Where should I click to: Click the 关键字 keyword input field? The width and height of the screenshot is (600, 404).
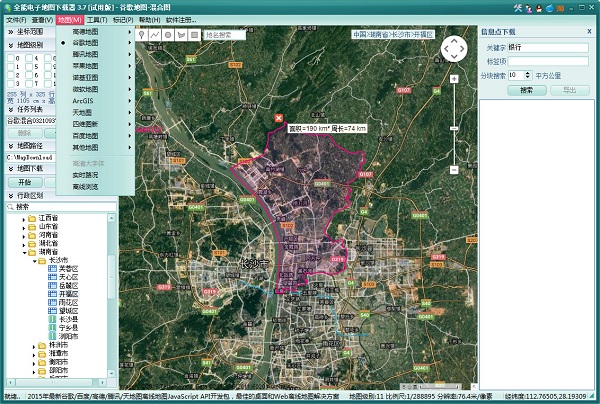tap(548, 47)
